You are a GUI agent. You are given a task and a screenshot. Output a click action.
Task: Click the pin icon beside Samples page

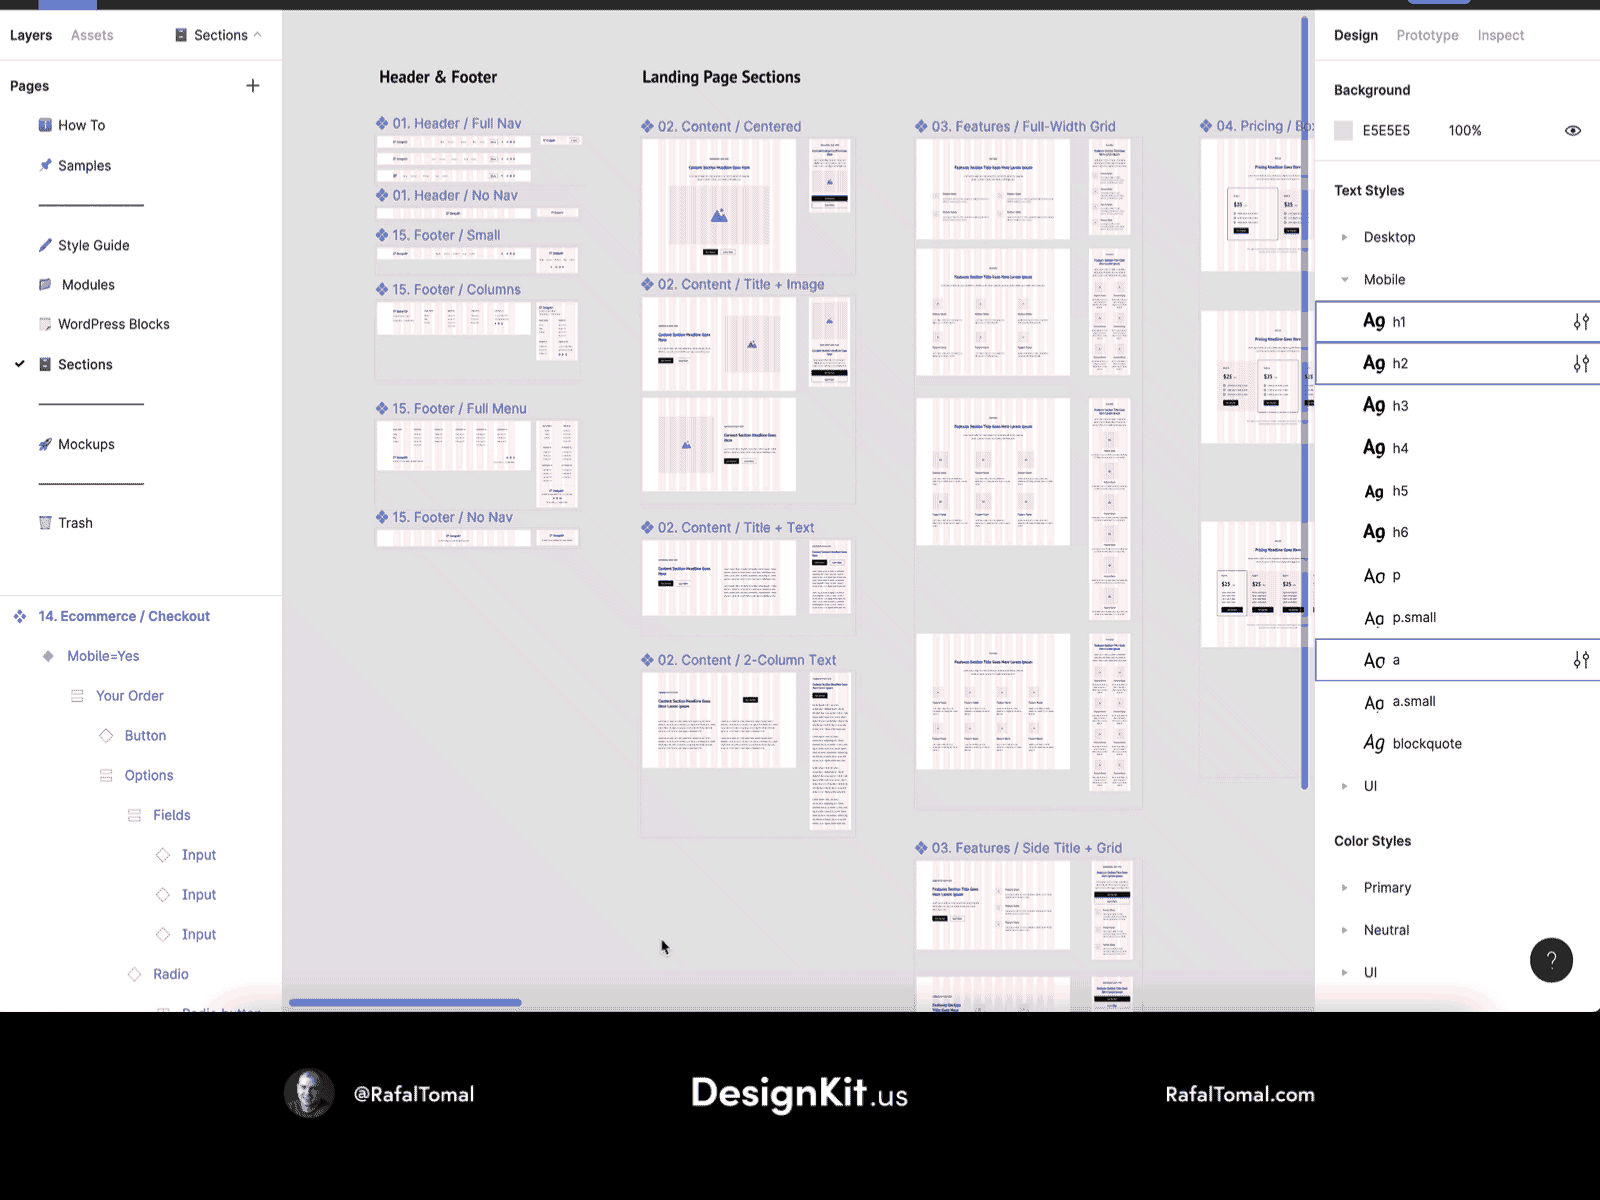[x=45, y=165]
